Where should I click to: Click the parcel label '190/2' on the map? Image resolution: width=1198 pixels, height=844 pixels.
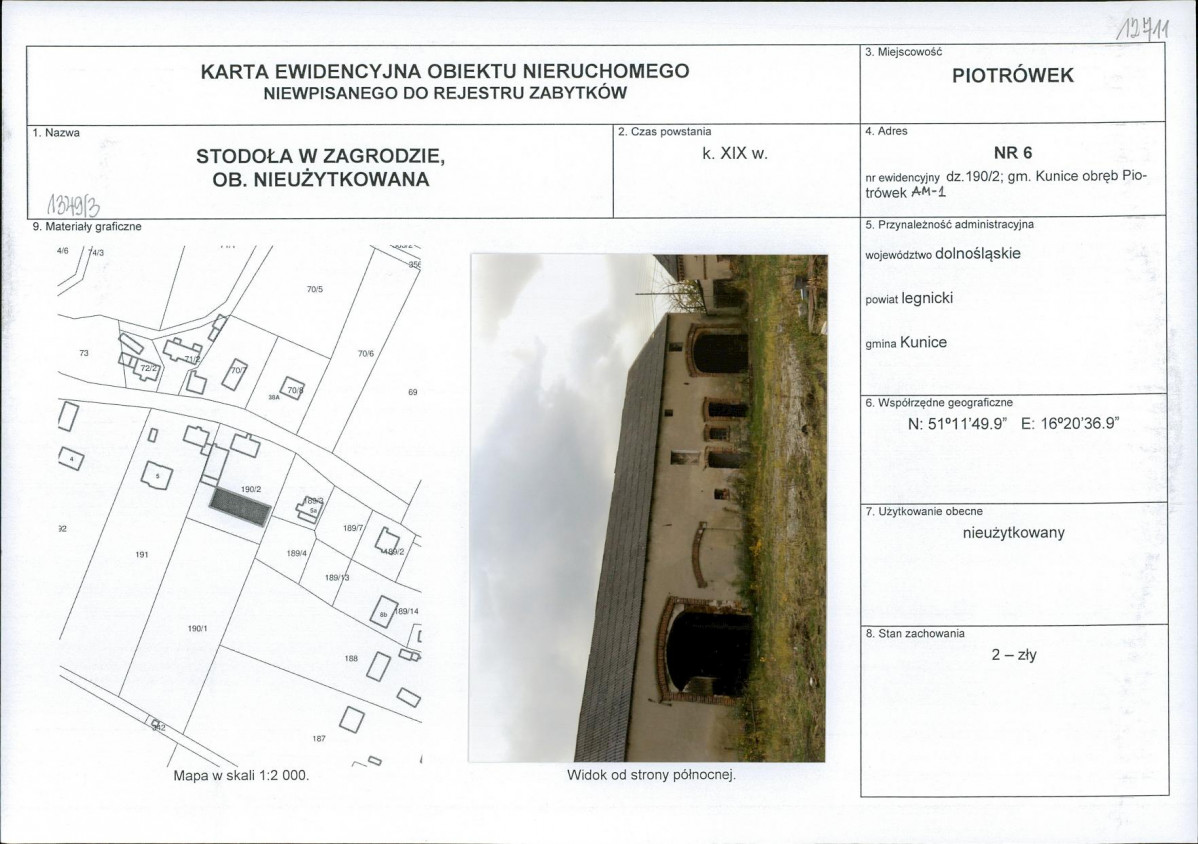(x=251, y=490)
